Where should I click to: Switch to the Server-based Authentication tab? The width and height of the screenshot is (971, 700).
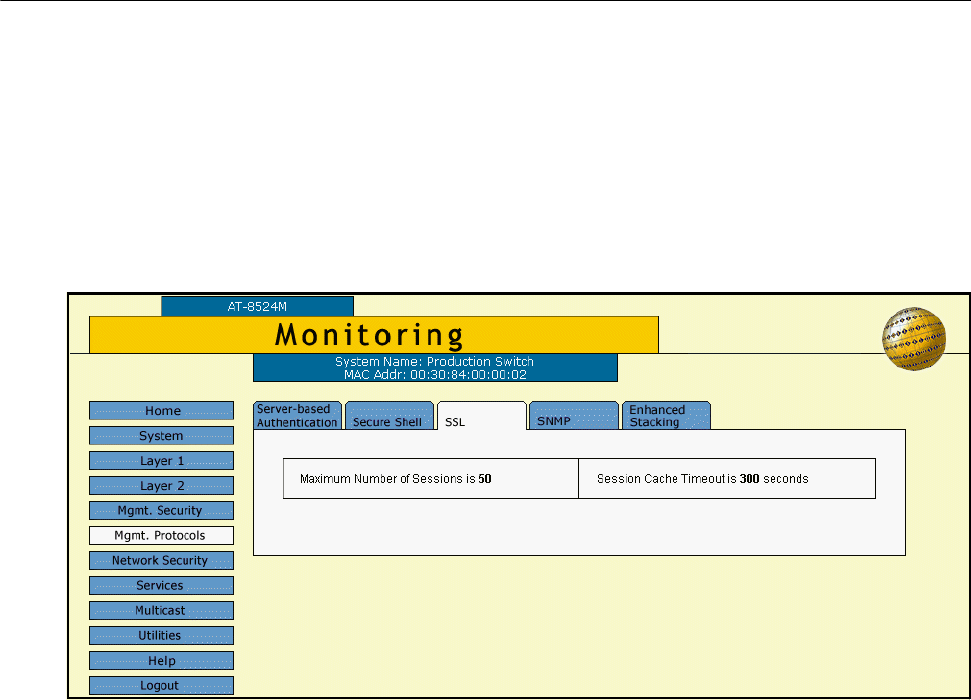(297, 416)
